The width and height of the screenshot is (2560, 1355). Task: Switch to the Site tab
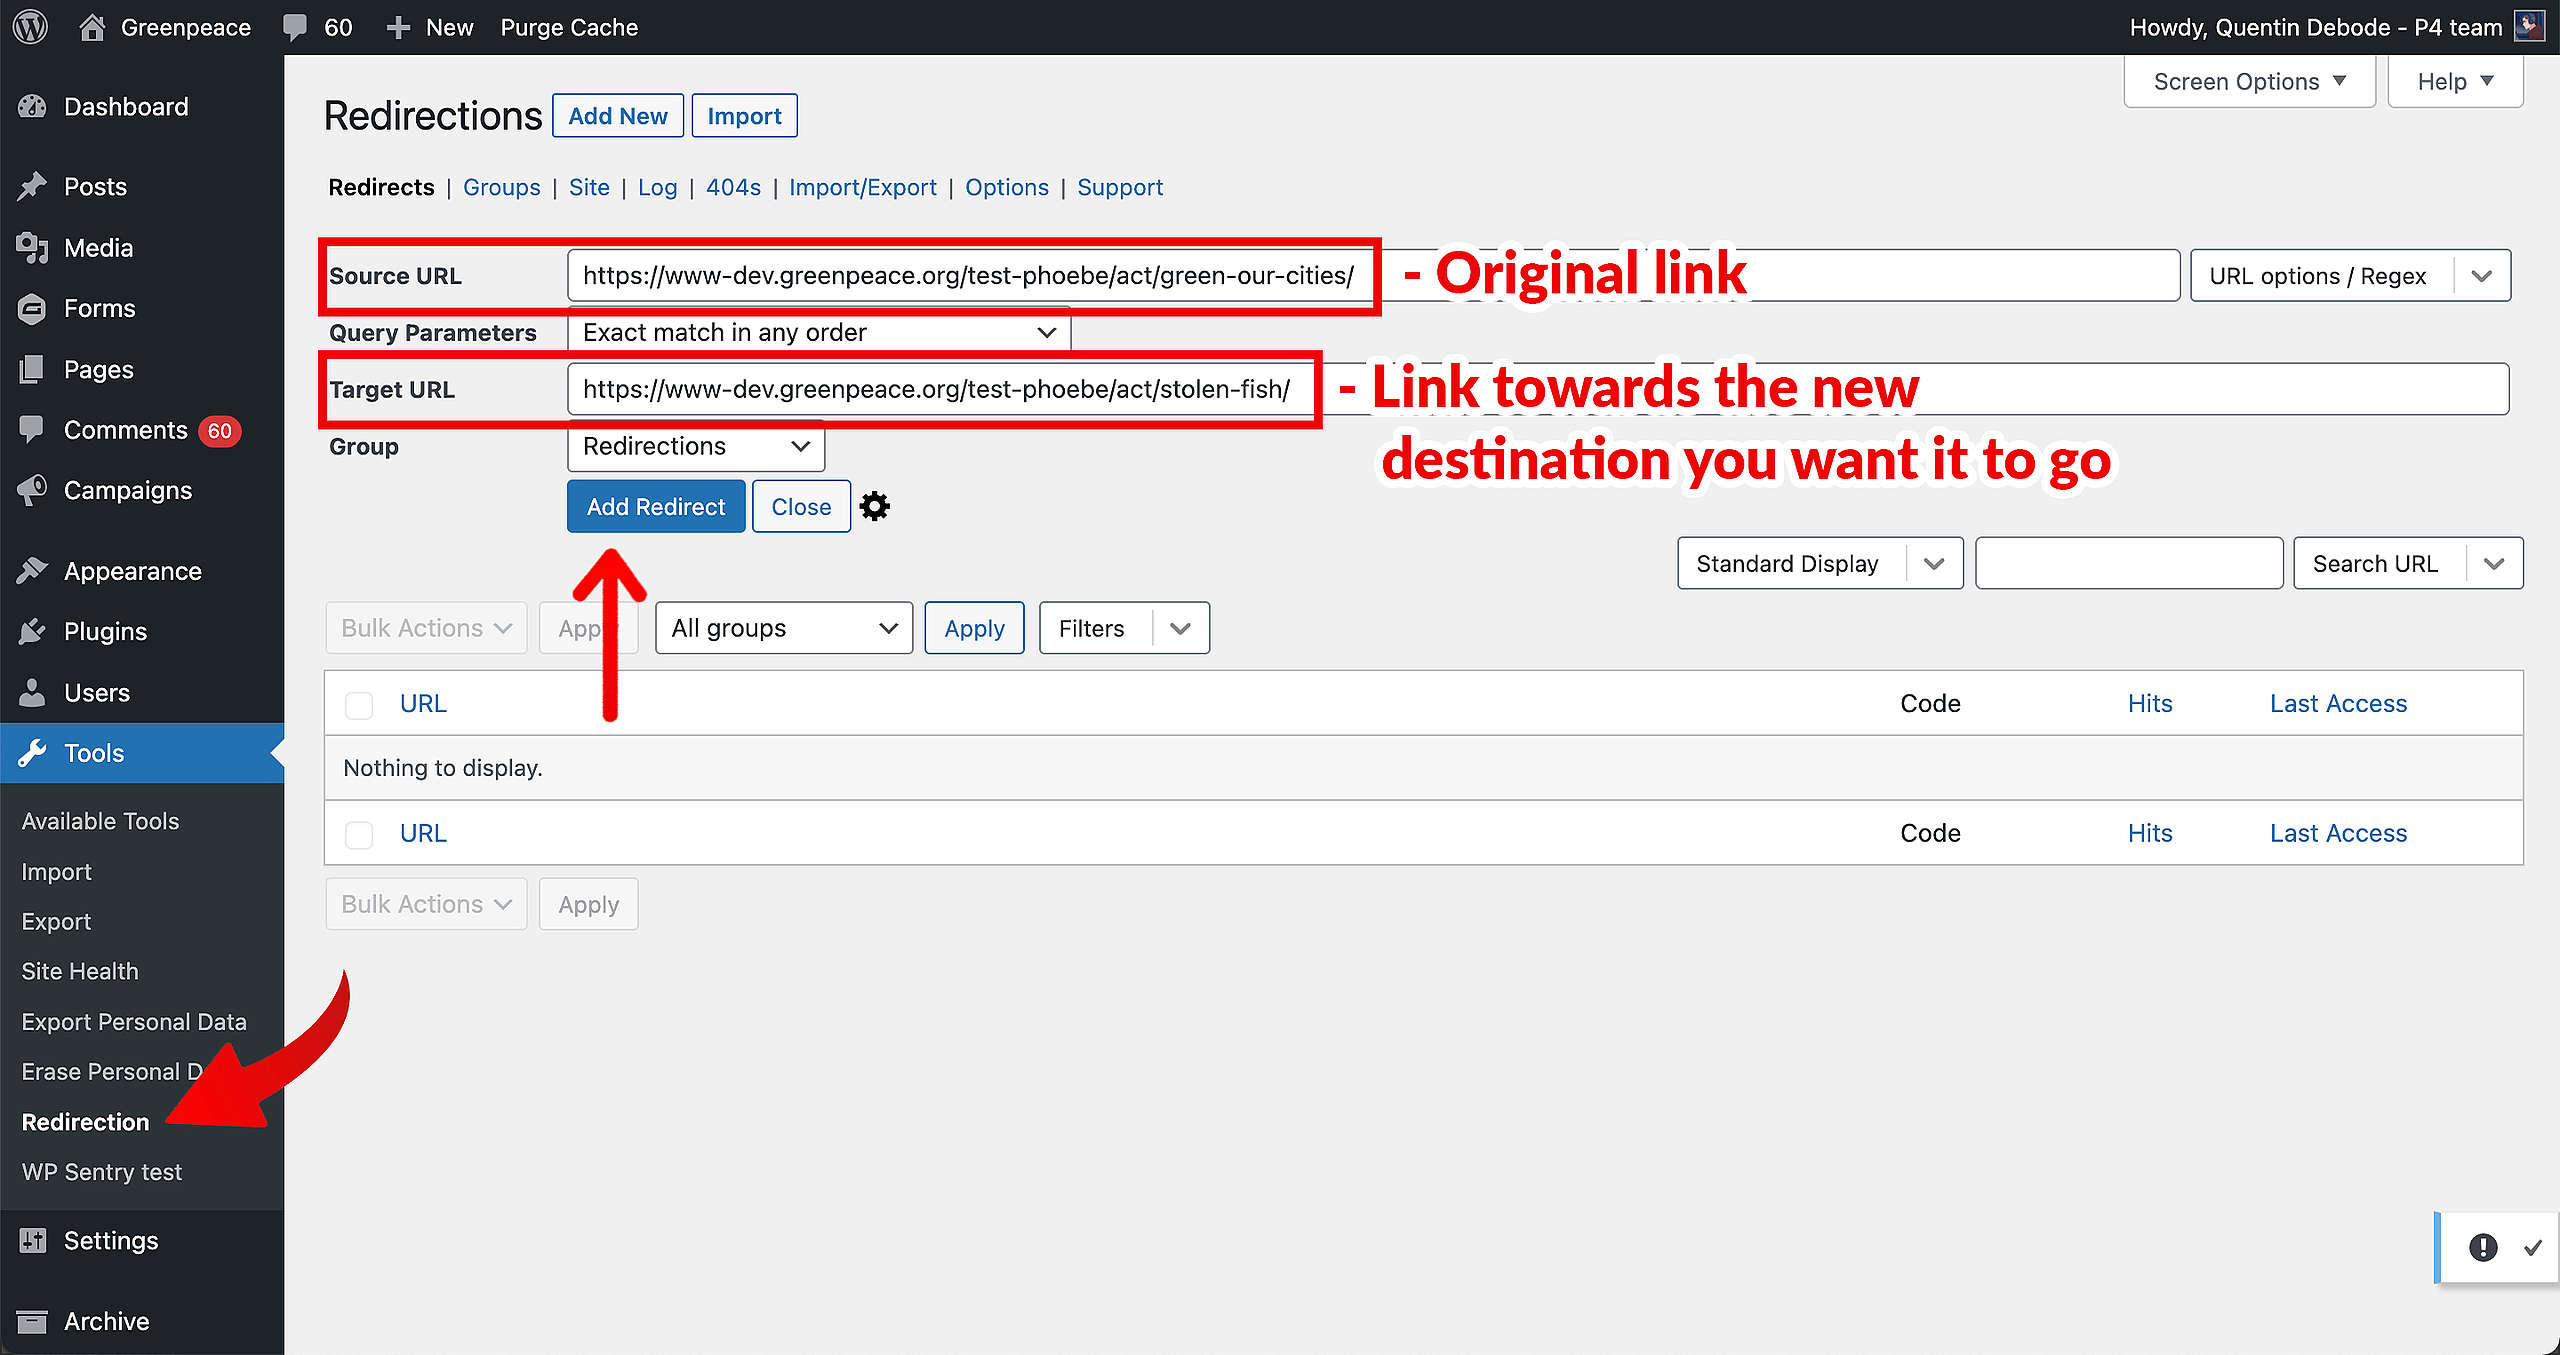589,187
